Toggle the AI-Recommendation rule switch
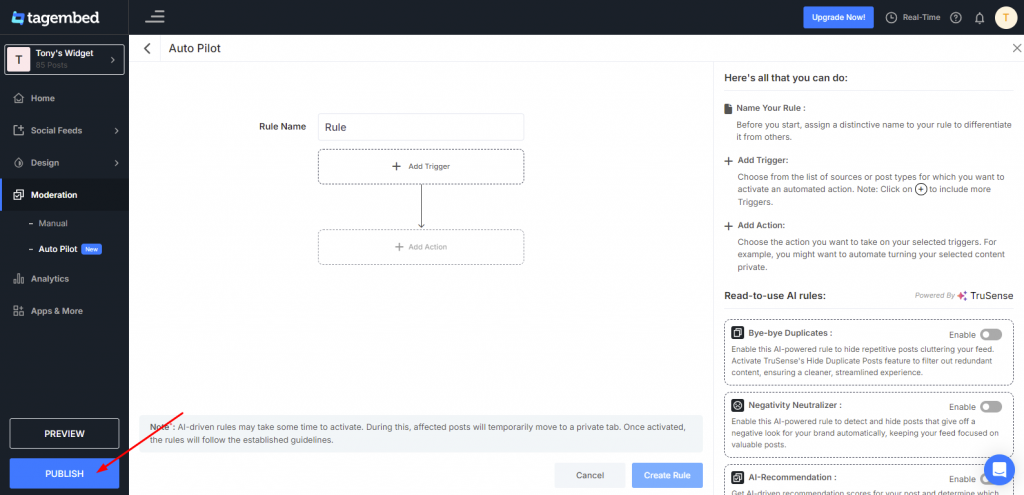 point(991,479)
